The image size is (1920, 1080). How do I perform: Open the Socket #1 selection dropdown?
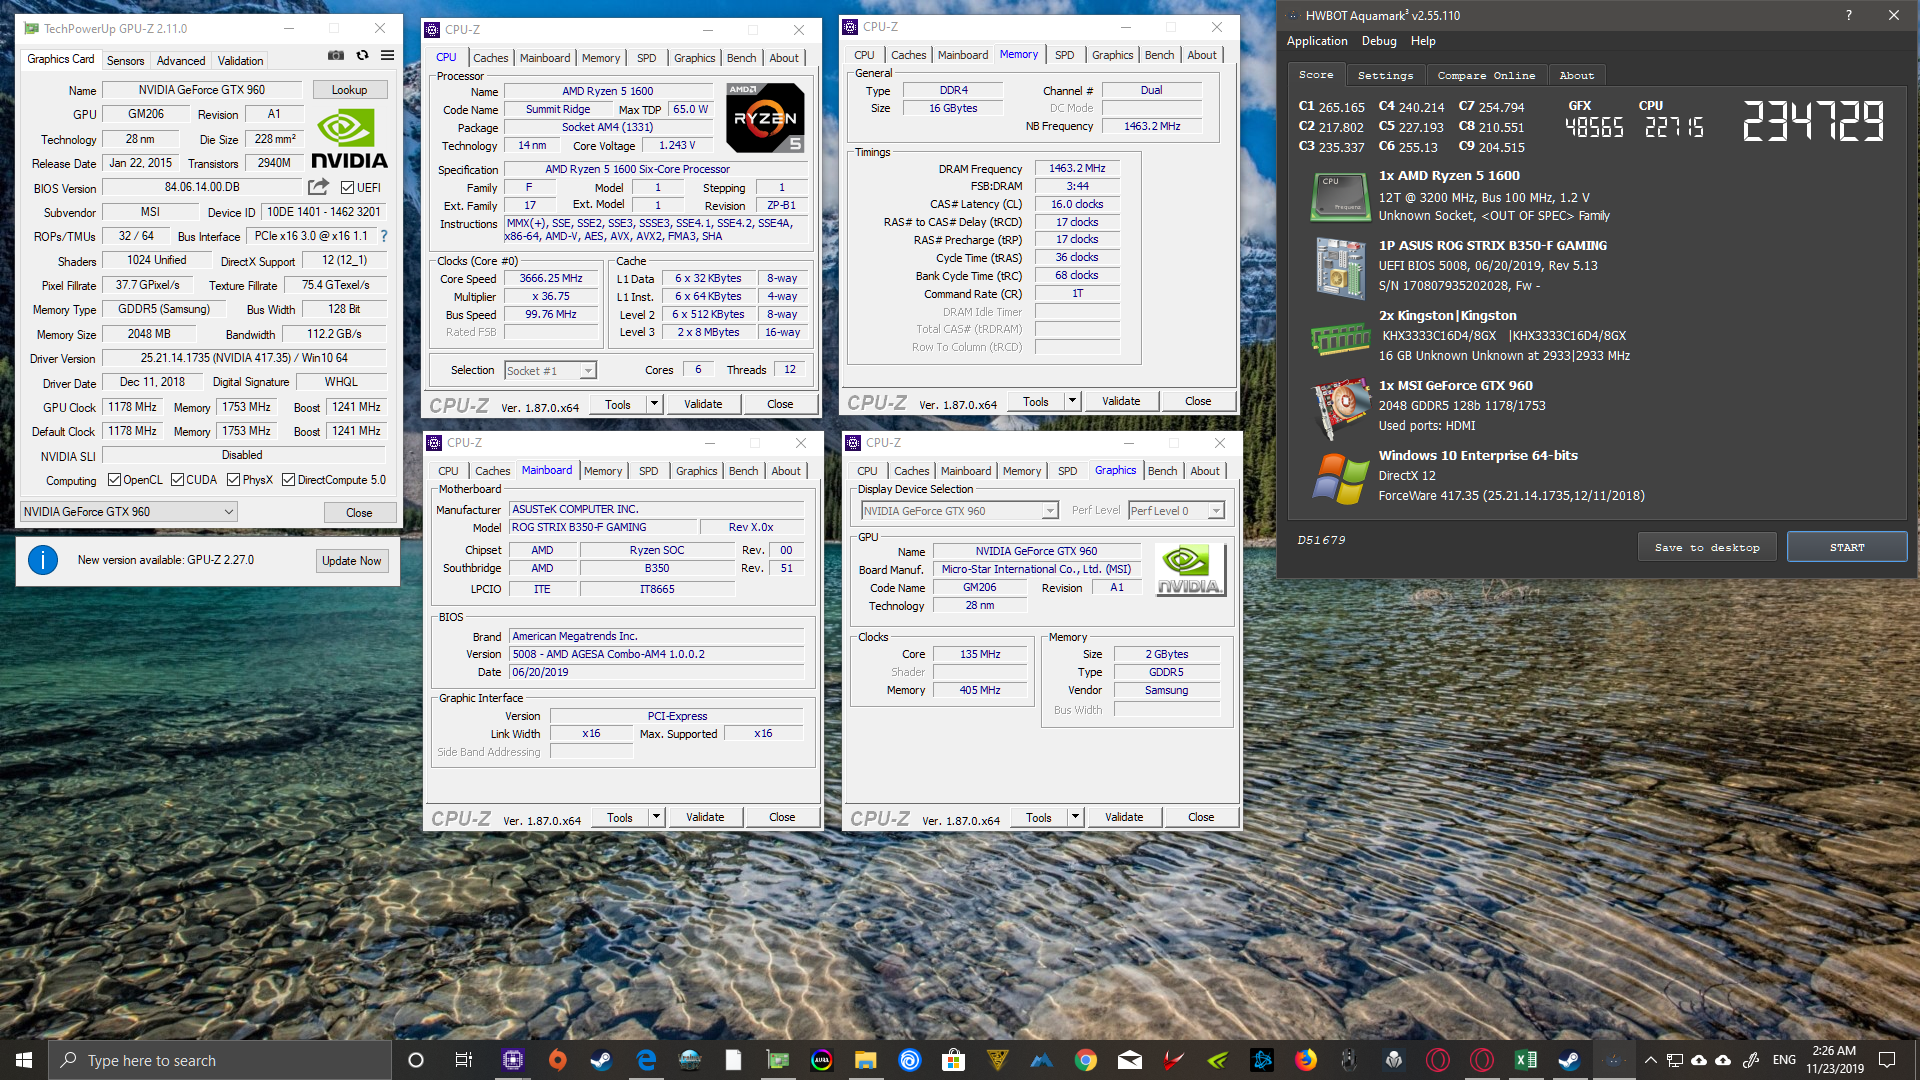550,371
